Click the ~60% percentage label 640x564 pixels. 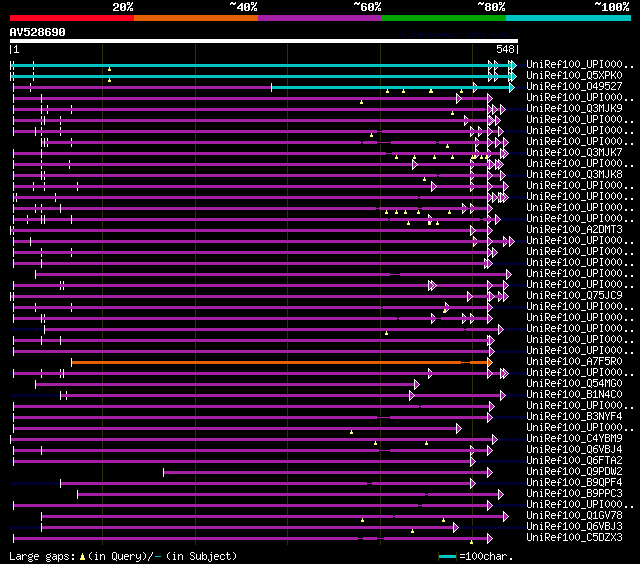(x=367, y=7)
